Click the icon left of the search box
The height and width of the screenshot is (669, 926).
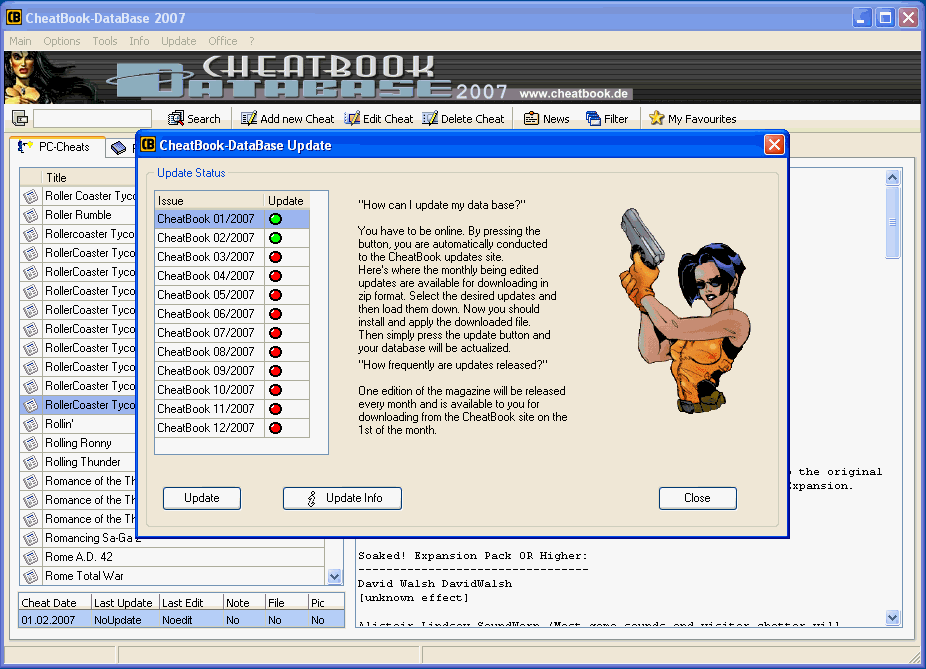[x=20, y=118]
